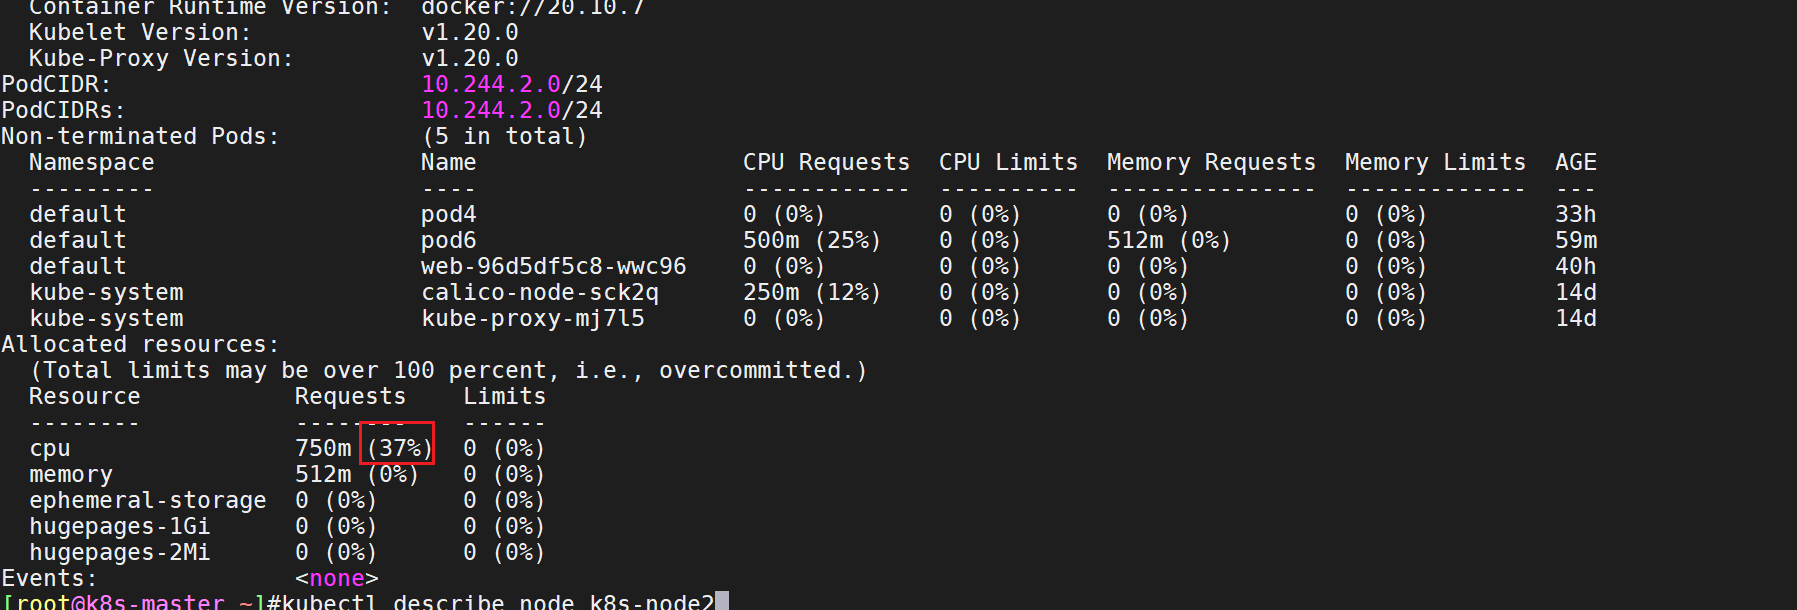
Task: Click the 750m cpu requests value
Action: click(323, 448)
